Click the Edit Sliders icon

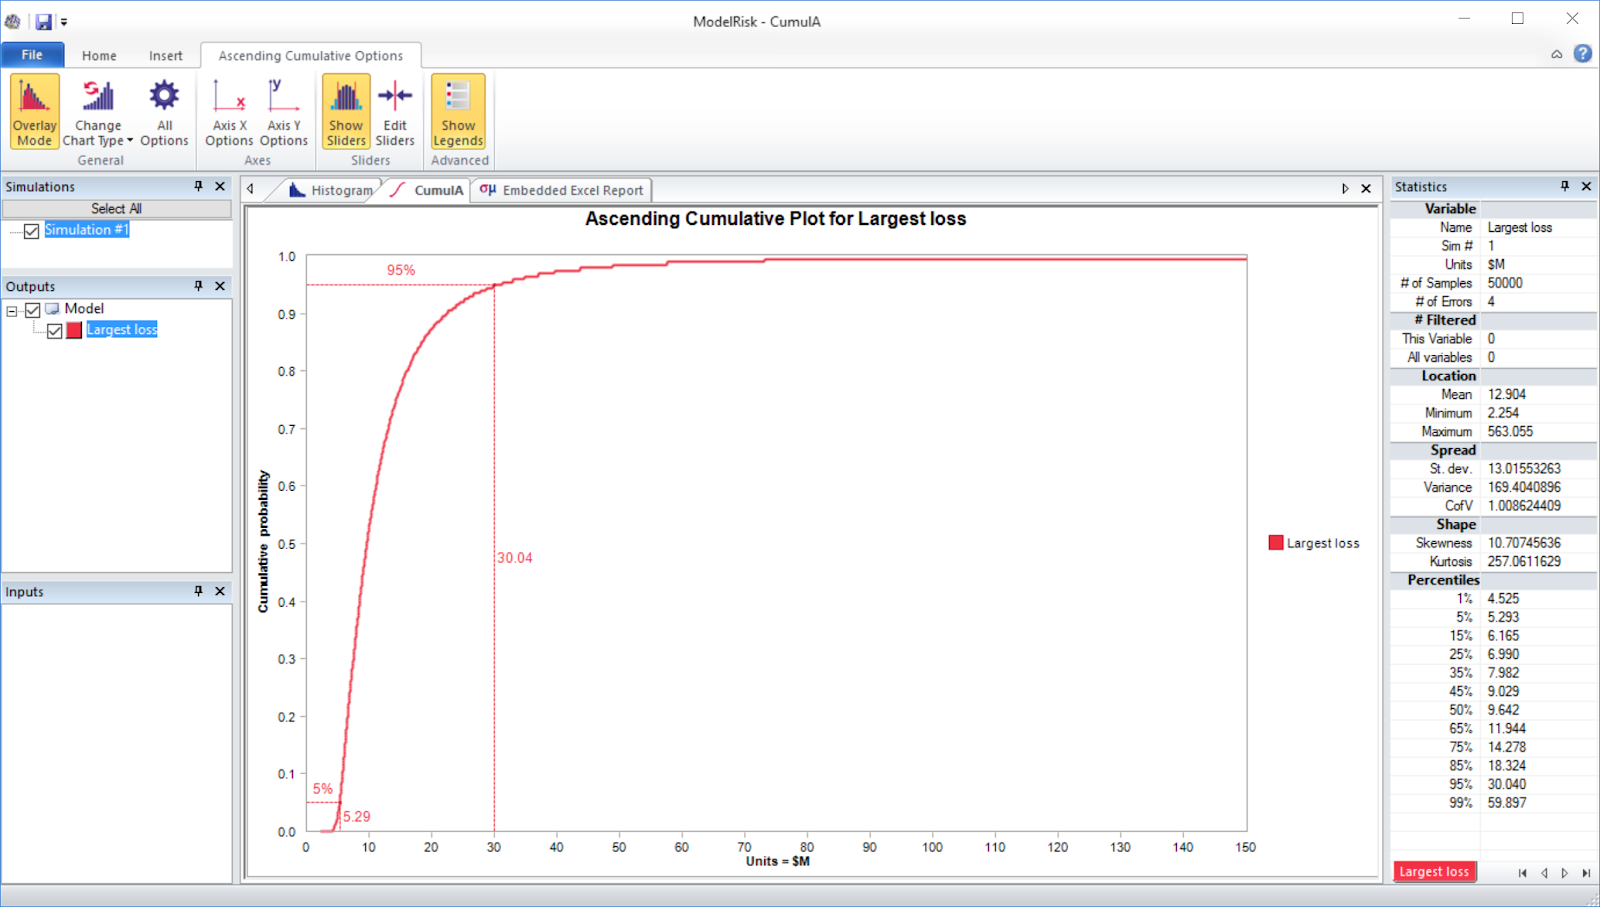click(x=395, y=111)
